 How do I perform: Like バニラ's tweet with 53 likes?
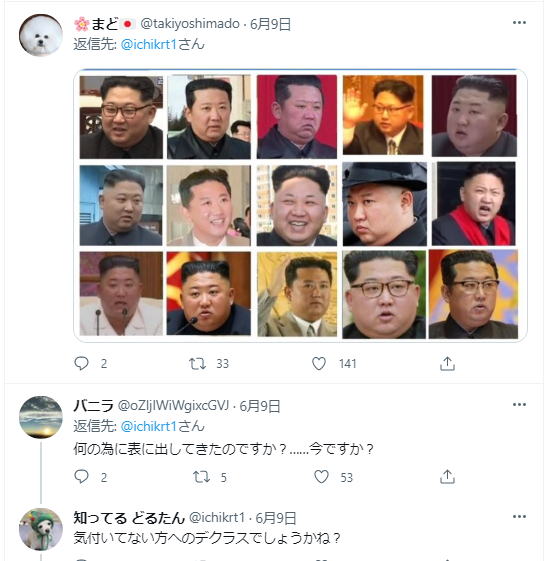(x=321, y=477)
